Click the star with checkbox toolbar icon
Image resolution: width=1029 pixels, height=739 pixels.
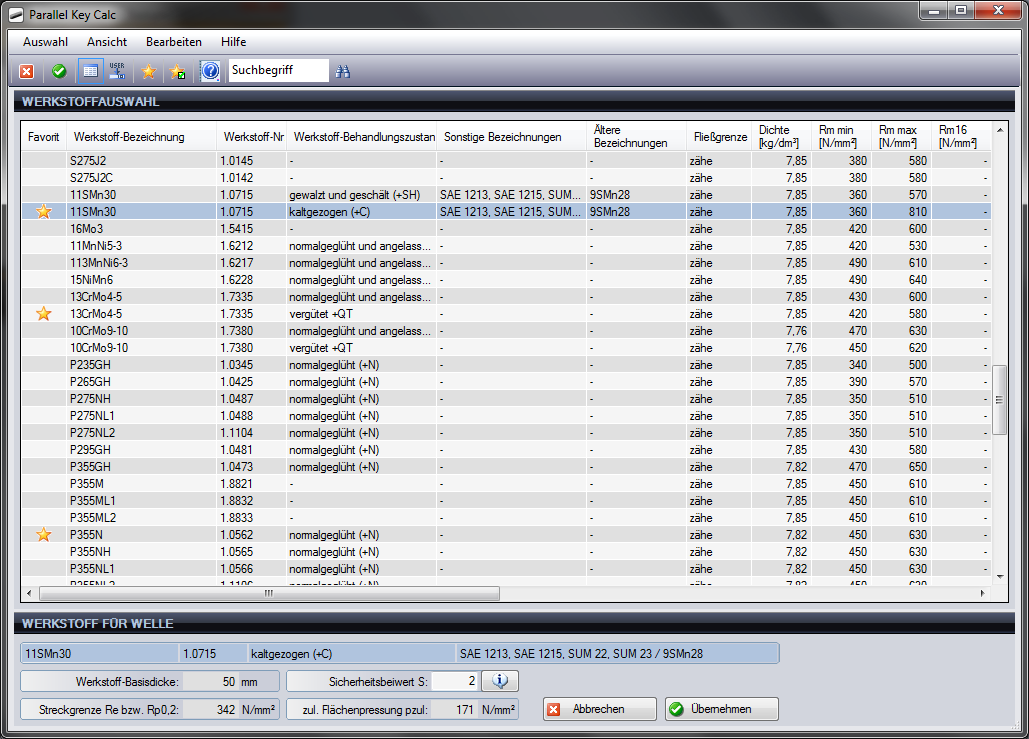coord(178,71)
